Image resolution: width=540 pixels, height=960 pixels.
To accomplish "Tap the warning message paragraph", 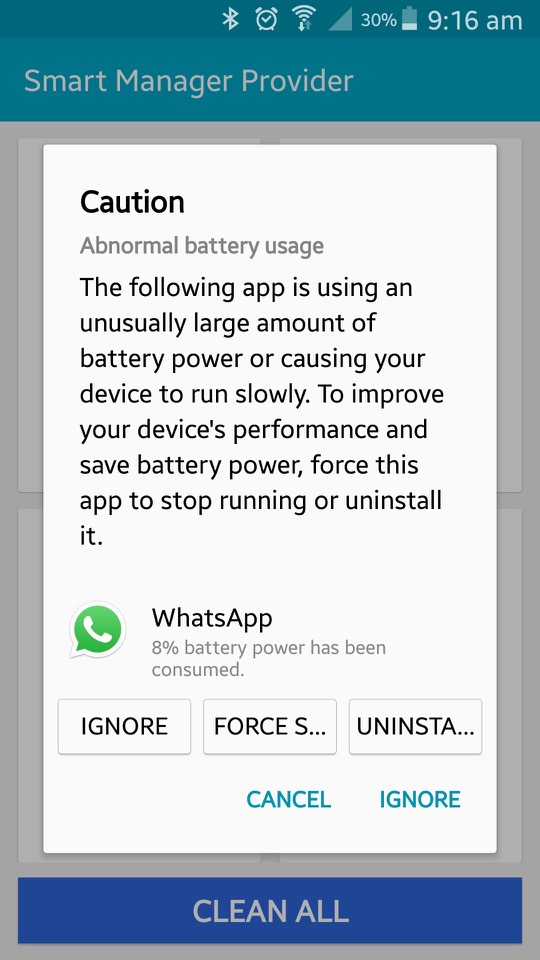I will [x=262, y=412].
